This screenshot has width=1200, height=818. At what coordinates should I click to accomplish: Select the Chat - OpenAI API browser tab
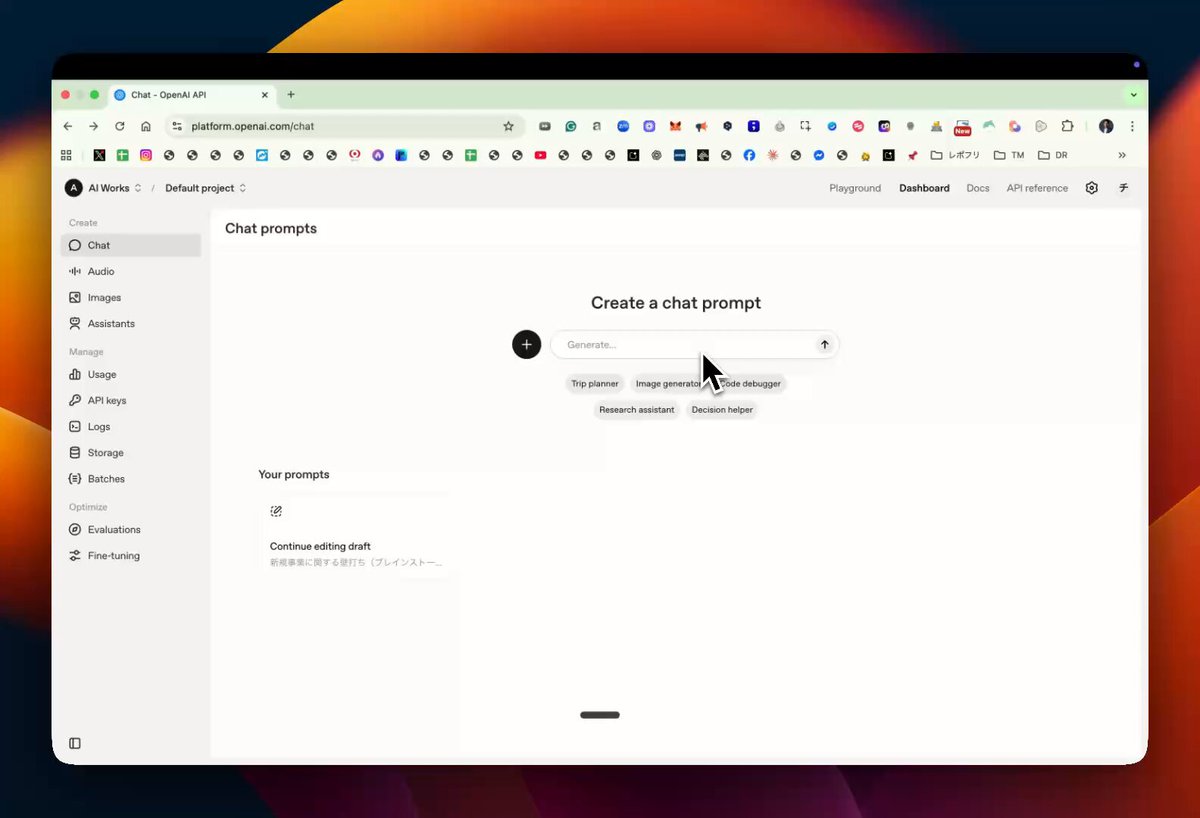[190, 95]
